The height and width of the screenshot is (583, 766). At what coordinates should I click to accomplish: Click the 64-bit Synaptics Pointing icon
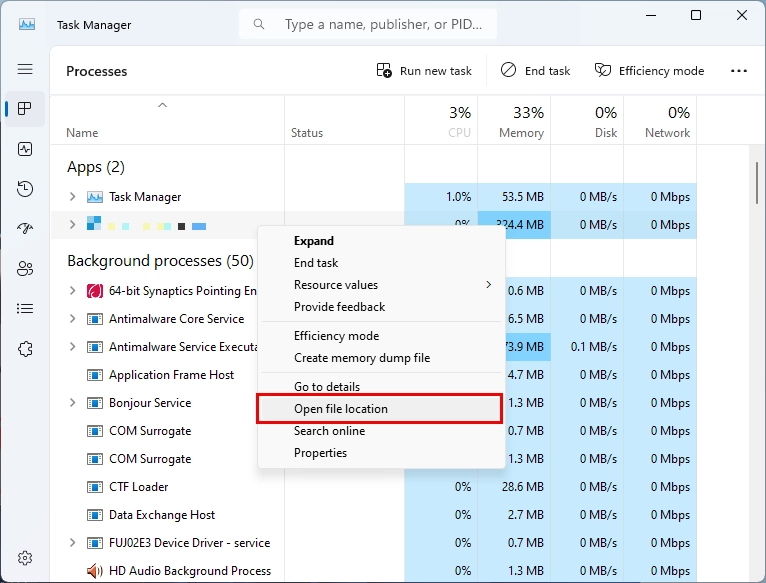click(95, 291)
